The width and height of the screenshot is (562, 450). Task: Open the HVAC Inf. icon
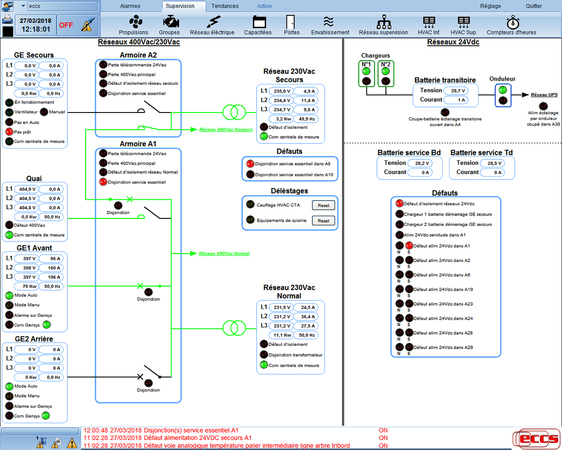tap(429, 22)
